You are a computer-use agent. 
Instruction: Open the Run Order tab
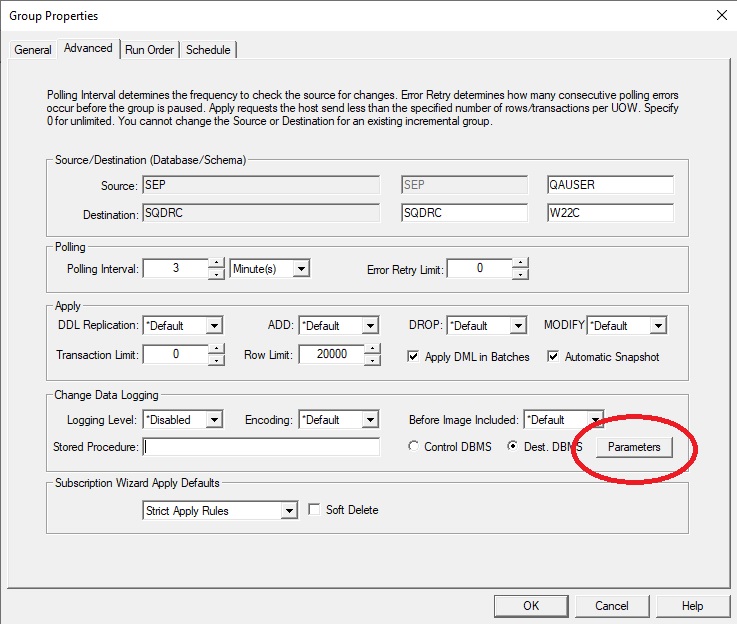(x=150, y=50)
